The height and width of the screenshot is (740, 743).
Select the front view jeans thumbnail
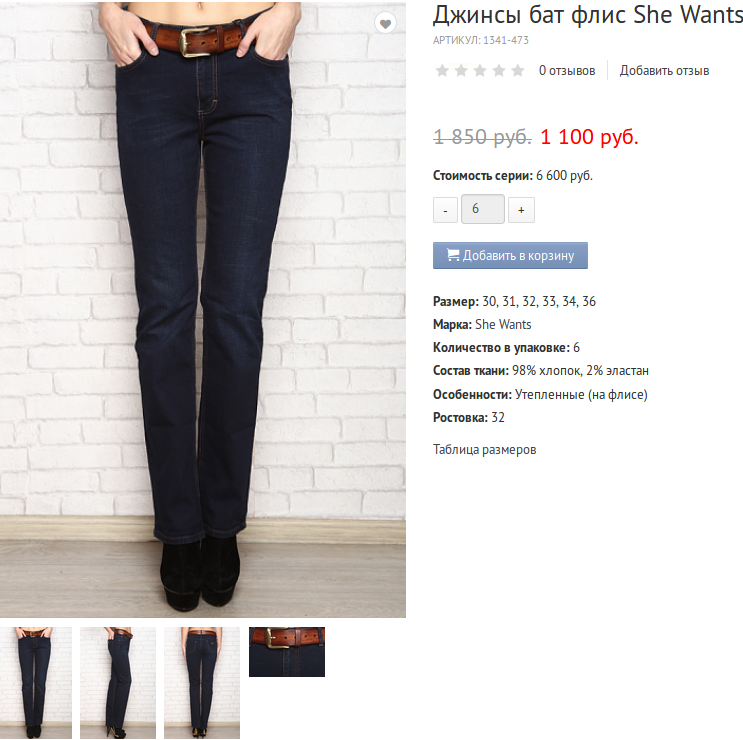point(36,683)
